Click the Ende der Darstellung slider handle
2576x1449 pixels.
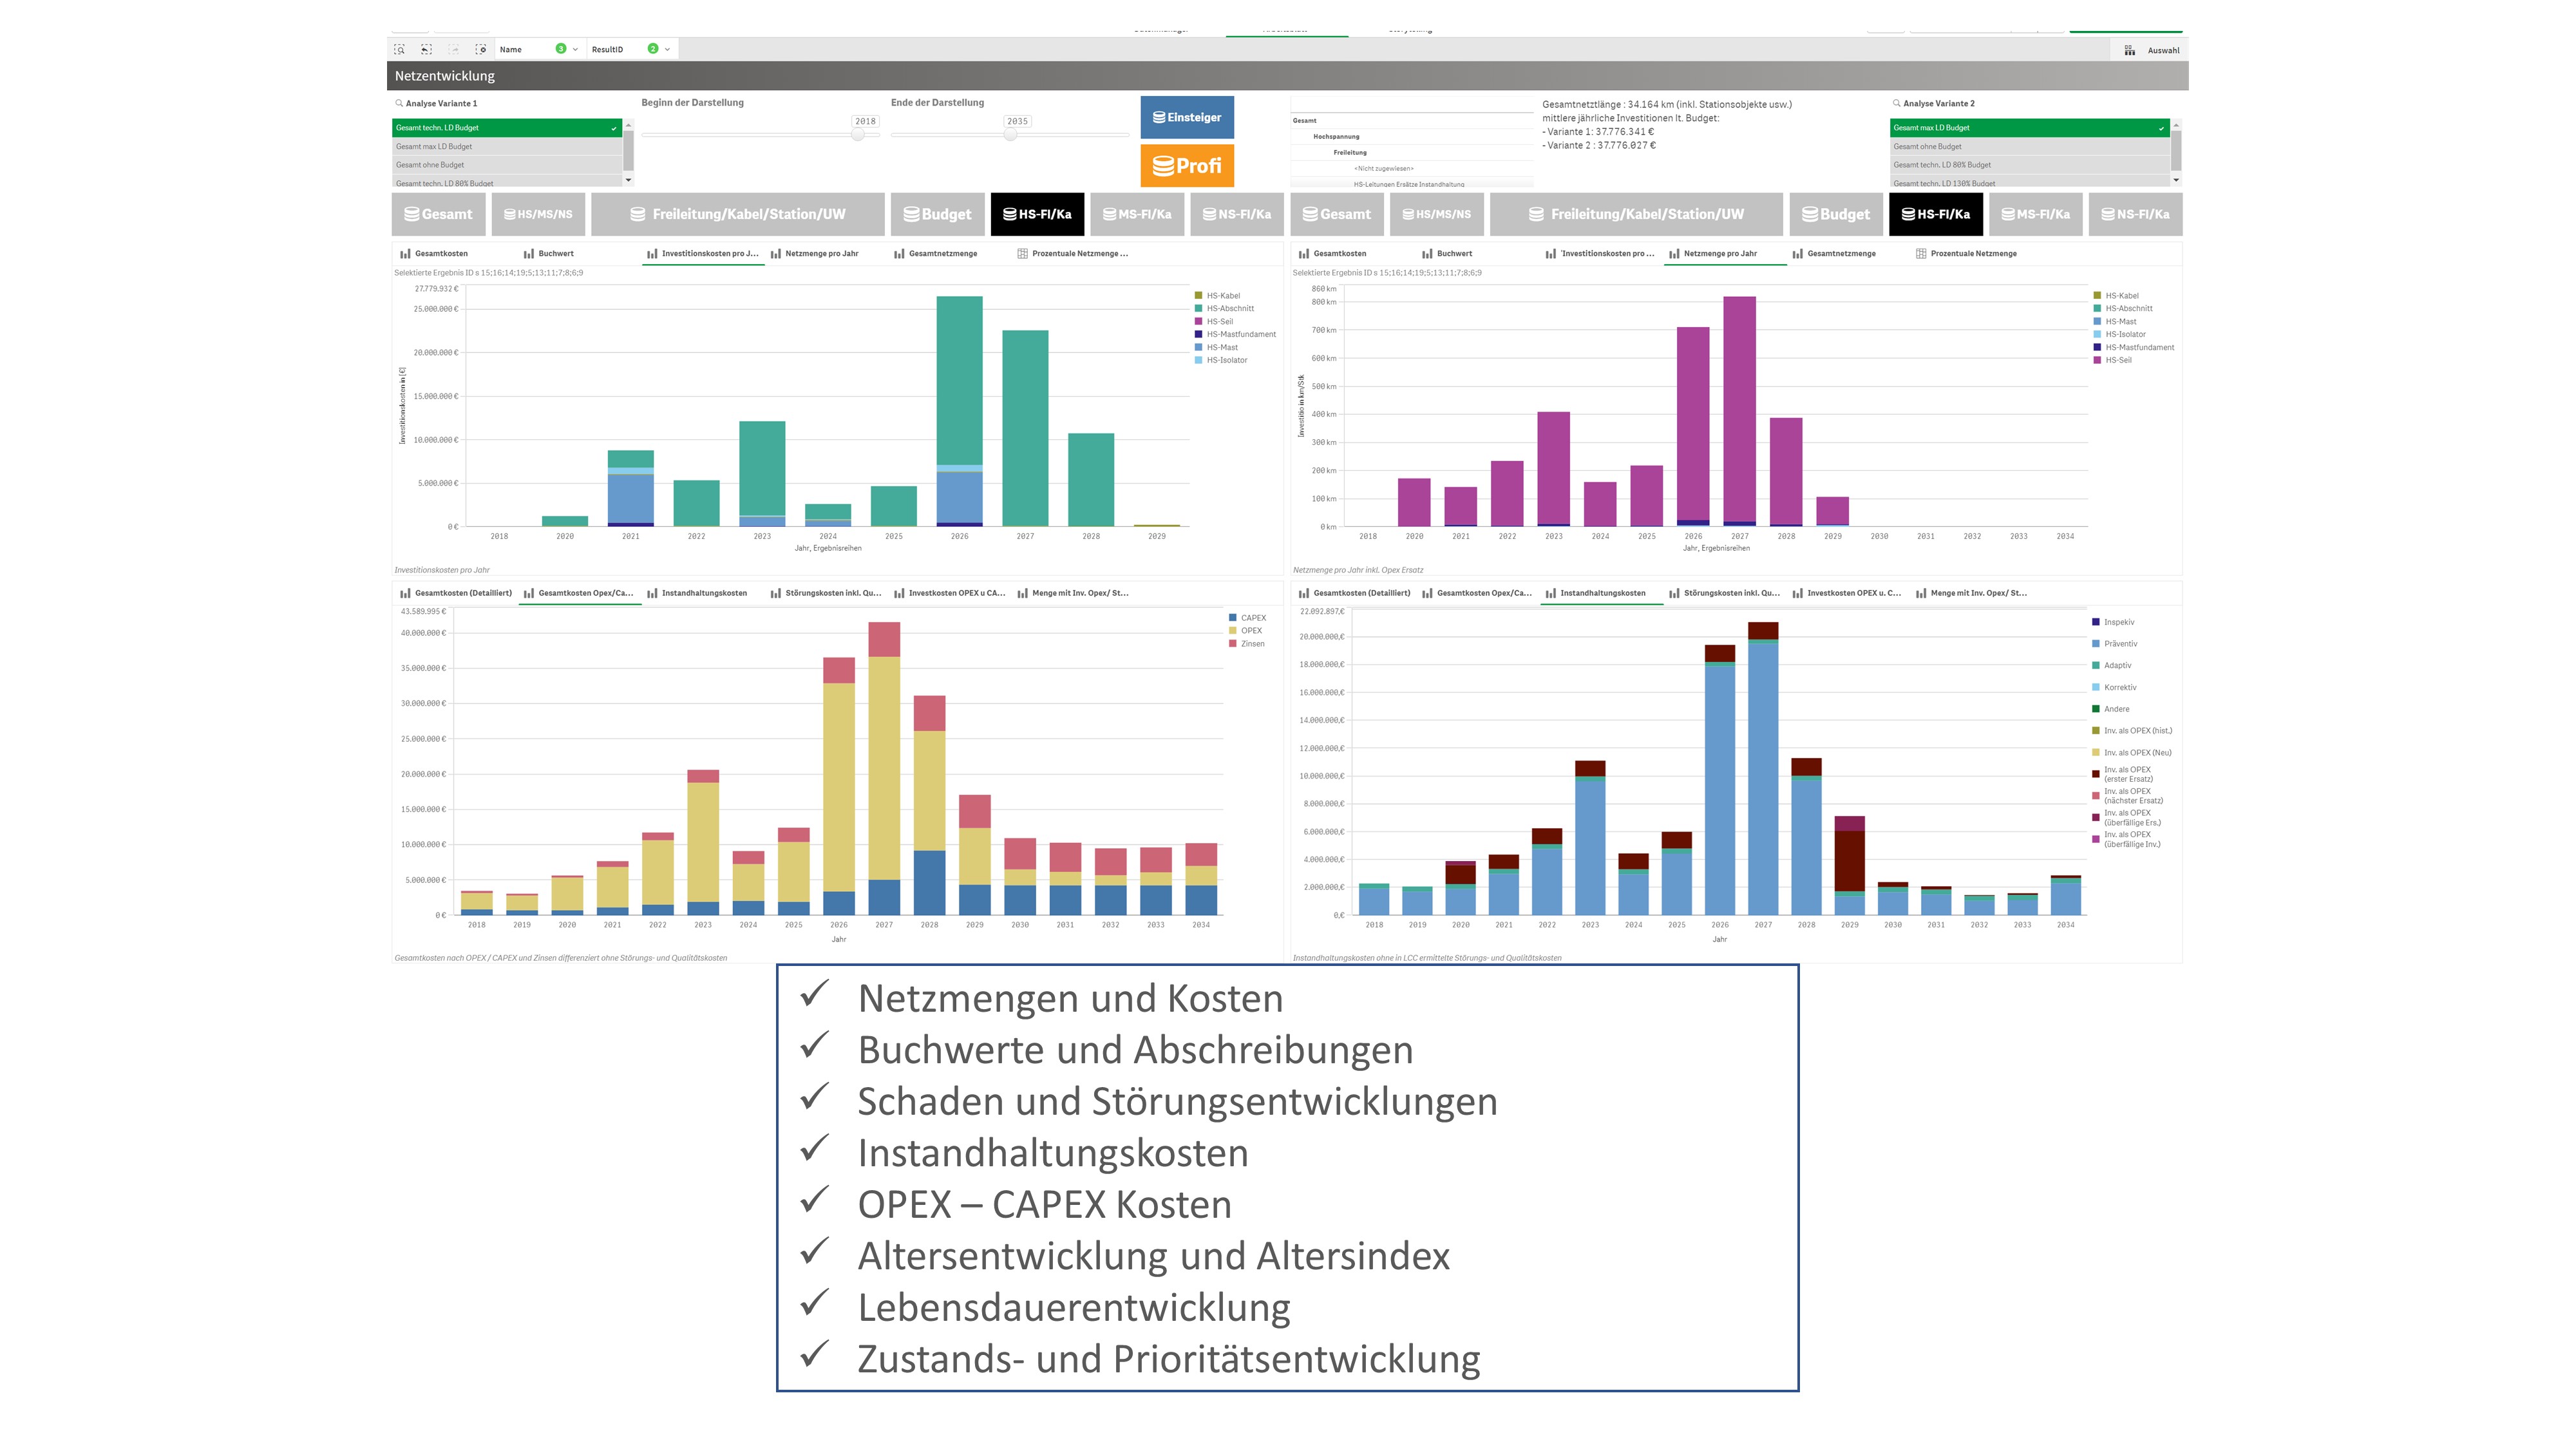pyautogui.click(x=1011, y=134)
